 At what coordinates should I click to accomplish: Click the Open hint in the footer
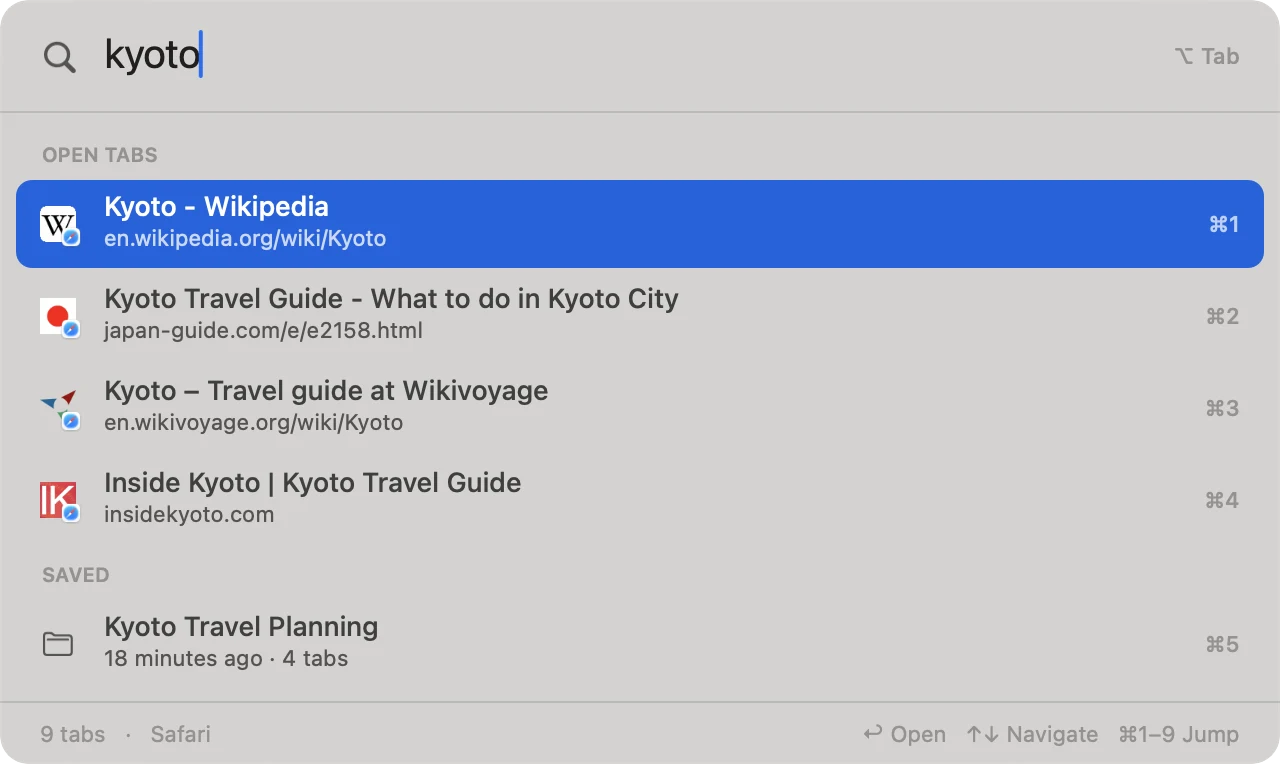point(904,734)
